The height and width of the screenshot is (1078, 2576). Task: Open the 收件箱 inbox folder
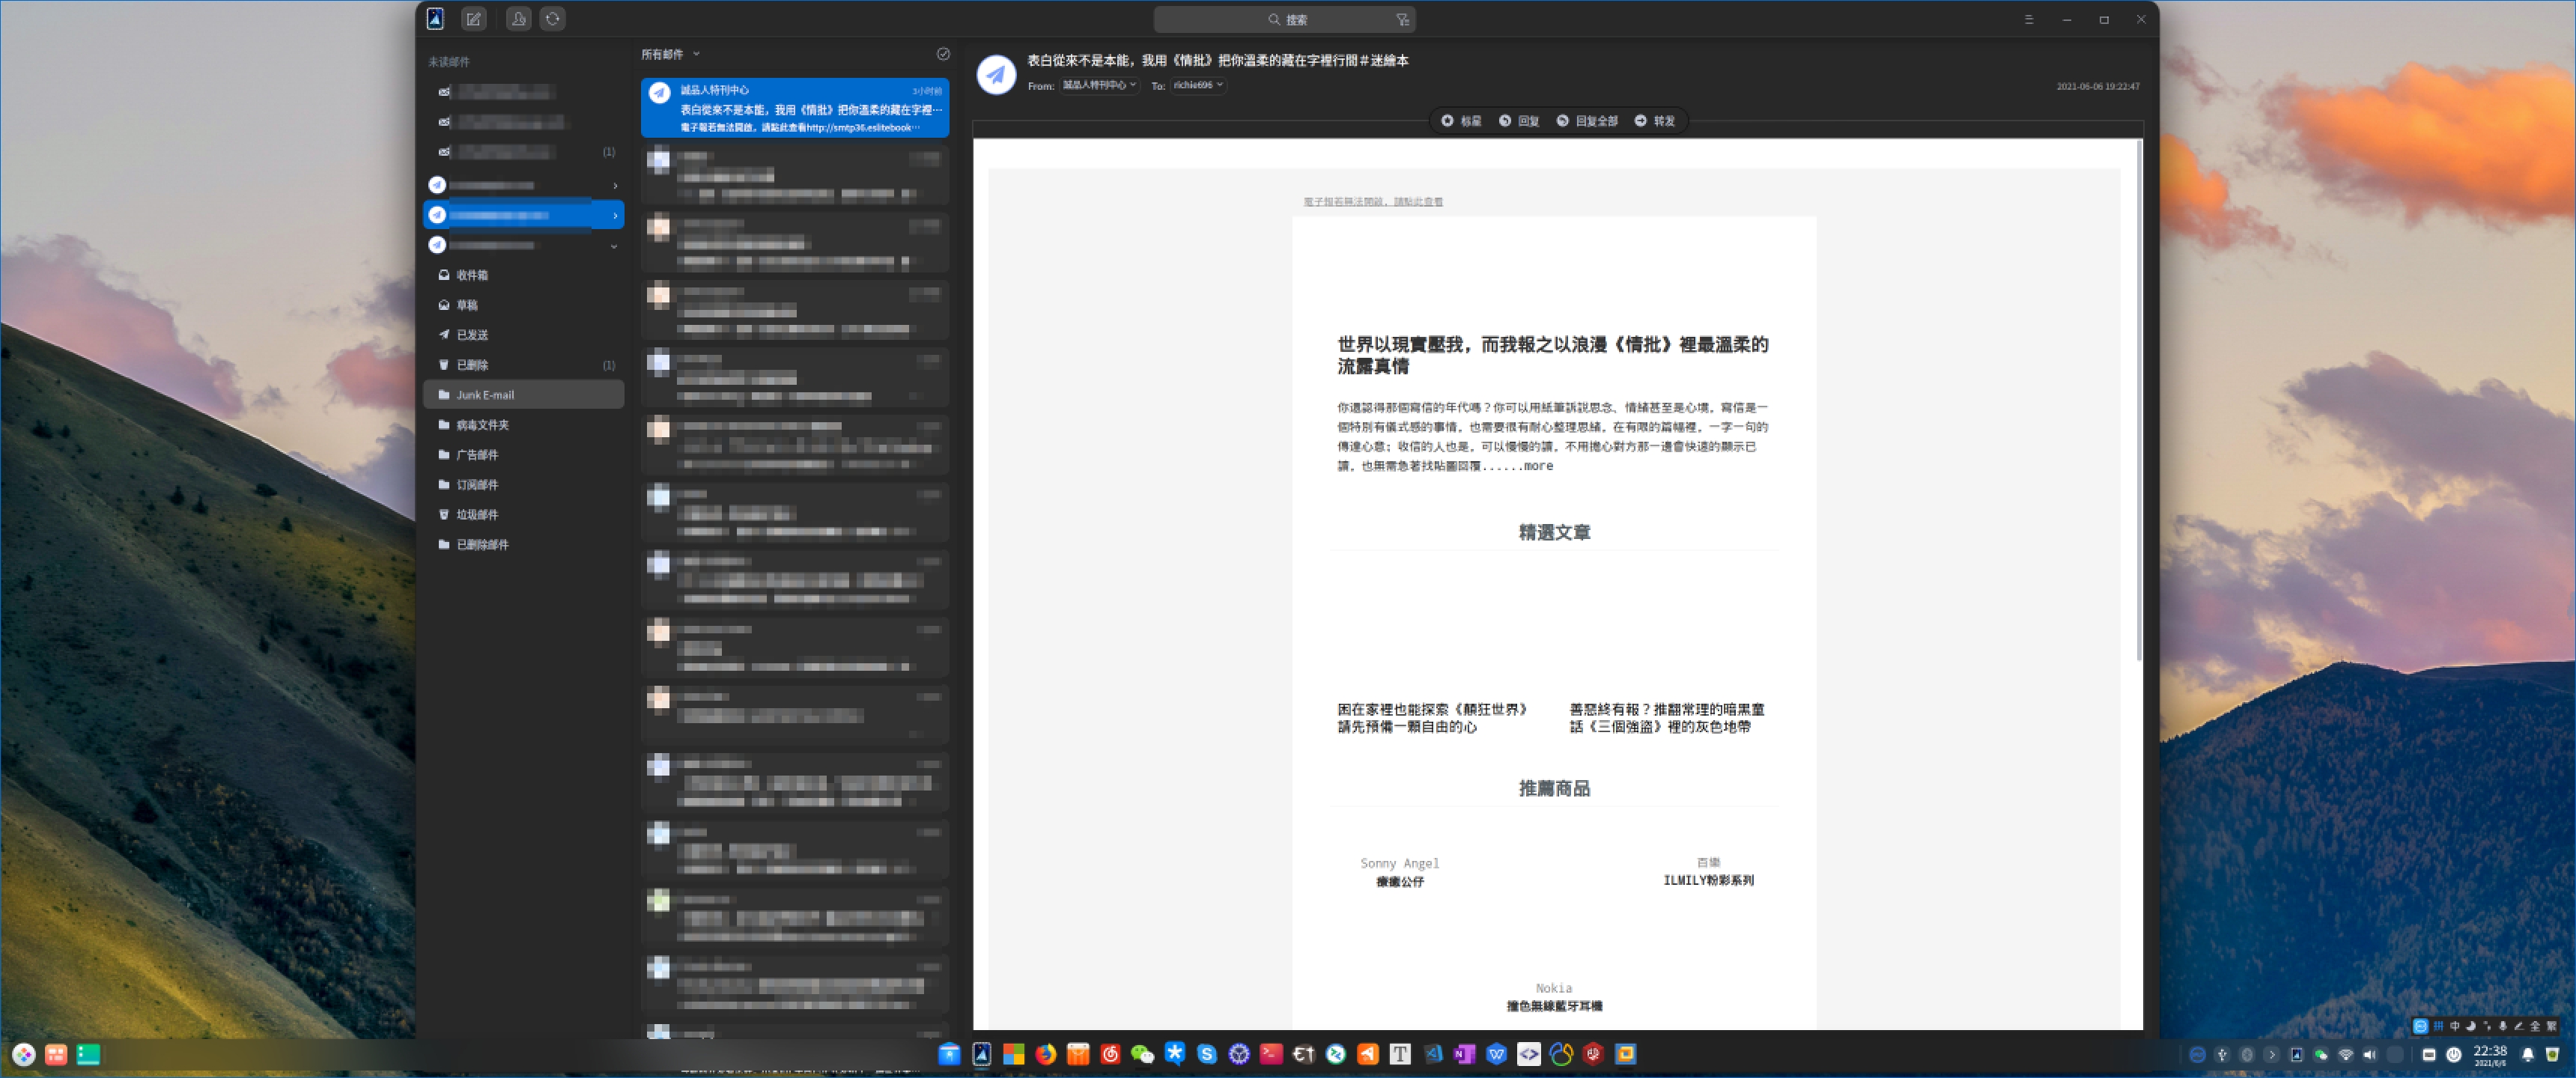point(472,275)
